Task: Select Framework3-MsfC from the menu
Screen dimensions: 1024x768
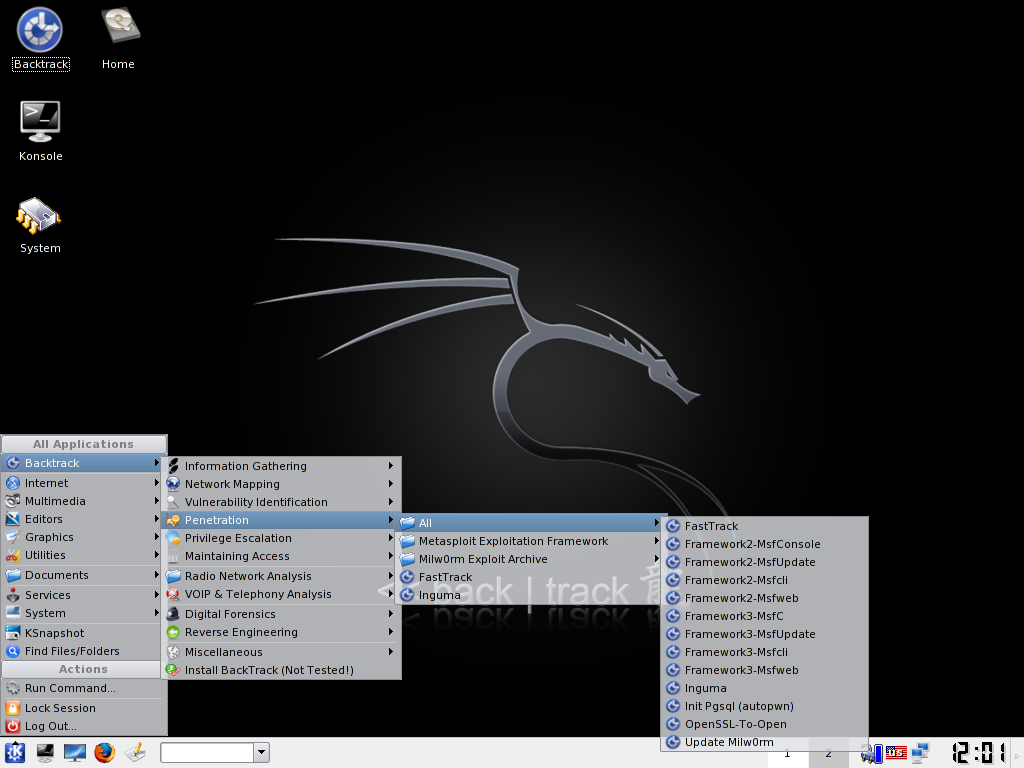Action: [733, 616]
